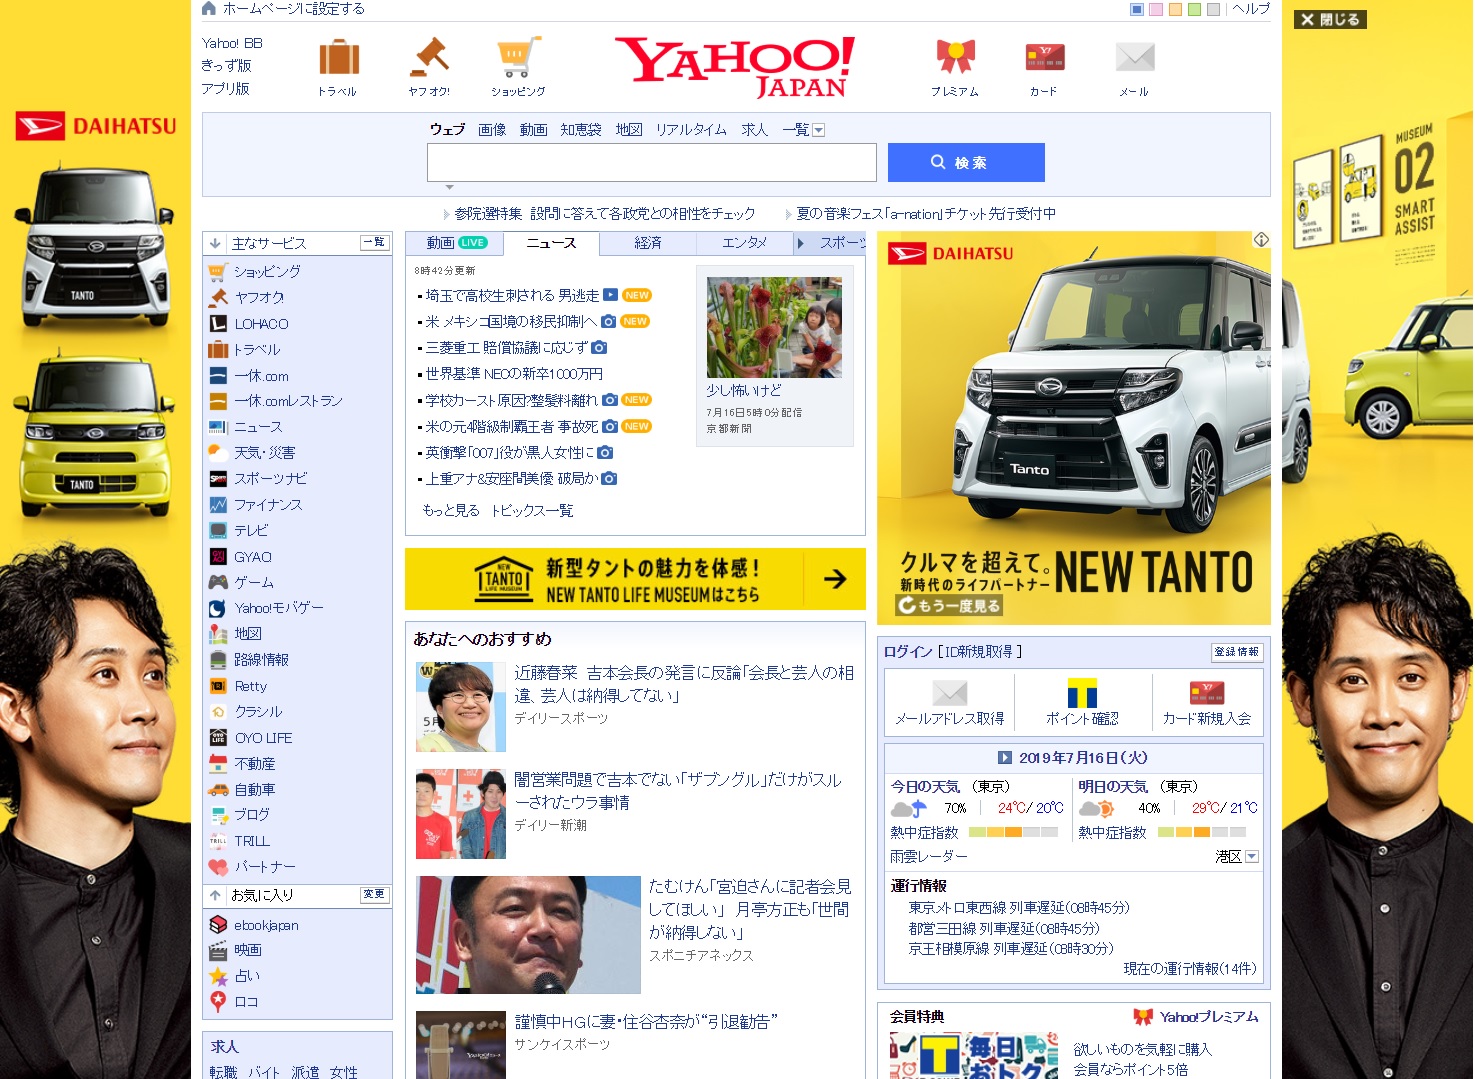
Task: Select the blue page theme color swatch
Action: point(1137,9)
